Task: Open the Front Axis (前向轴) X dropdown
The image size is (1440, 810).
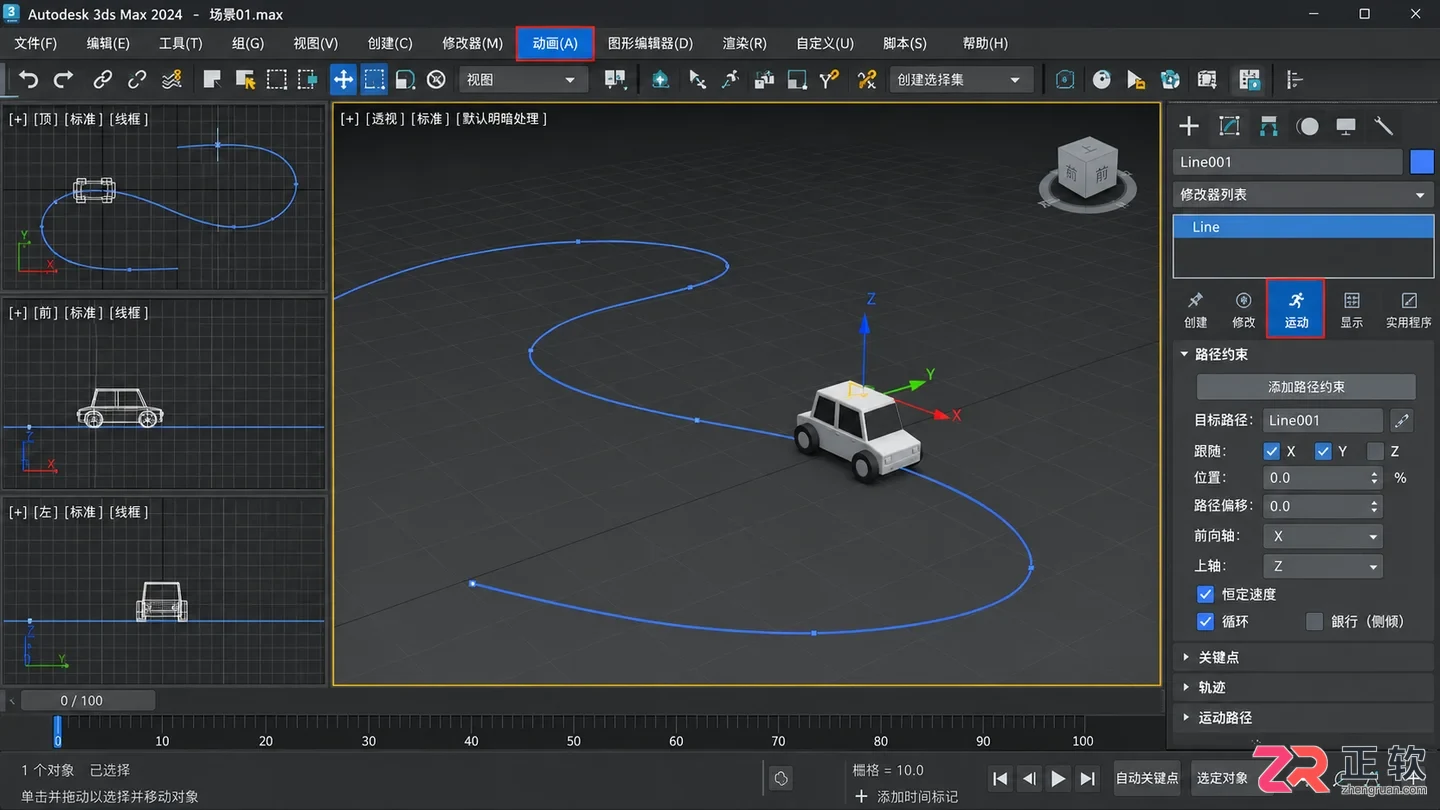Action: click(x=1323, y=536)
